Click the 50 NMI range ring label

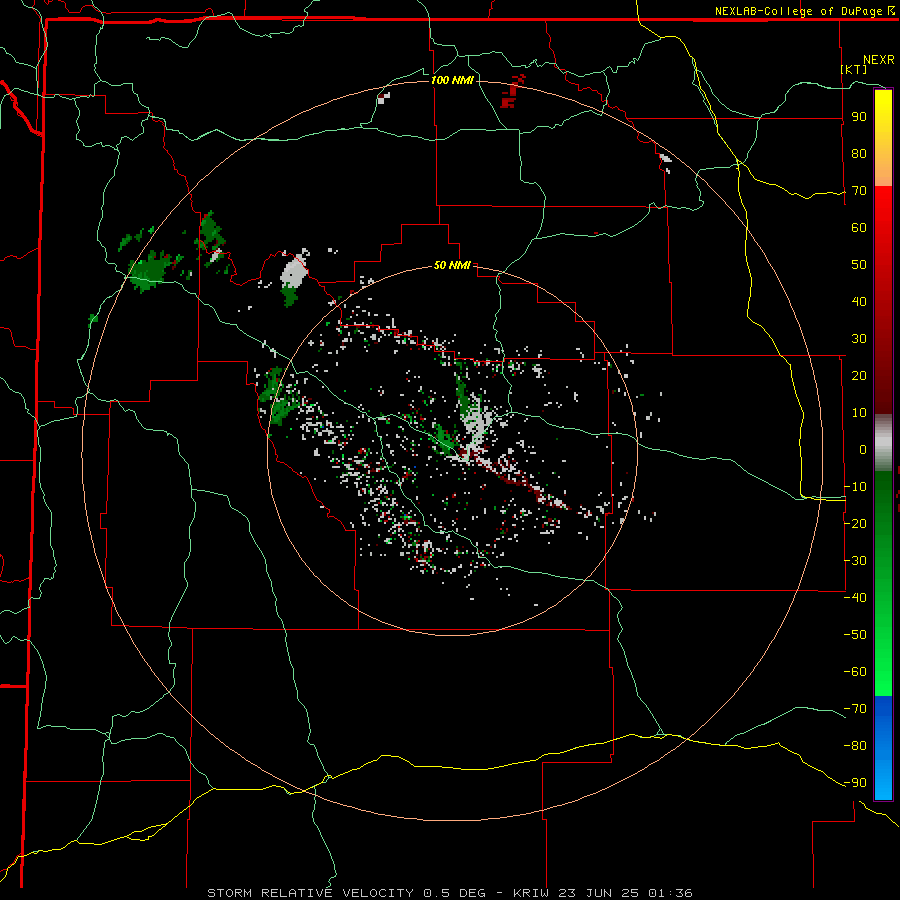(x=452, y=265)
